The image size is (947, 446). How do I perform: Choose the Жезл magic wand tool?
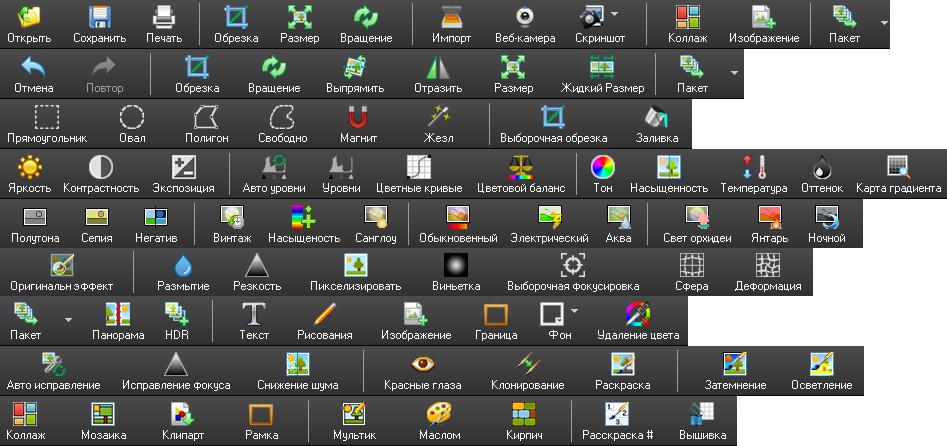coord(436,116)
